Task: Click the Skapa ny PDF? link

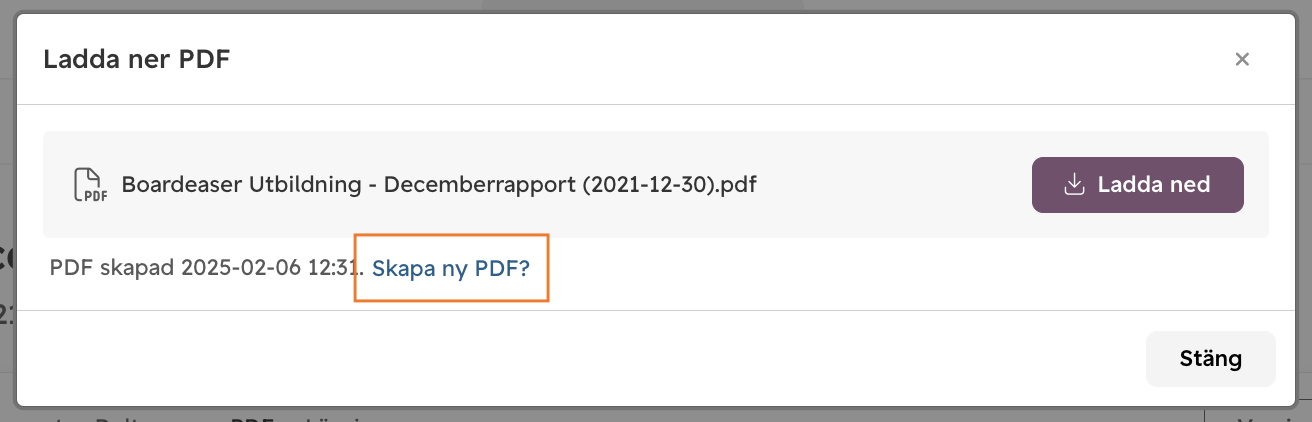Action: [x=451, y=268]
